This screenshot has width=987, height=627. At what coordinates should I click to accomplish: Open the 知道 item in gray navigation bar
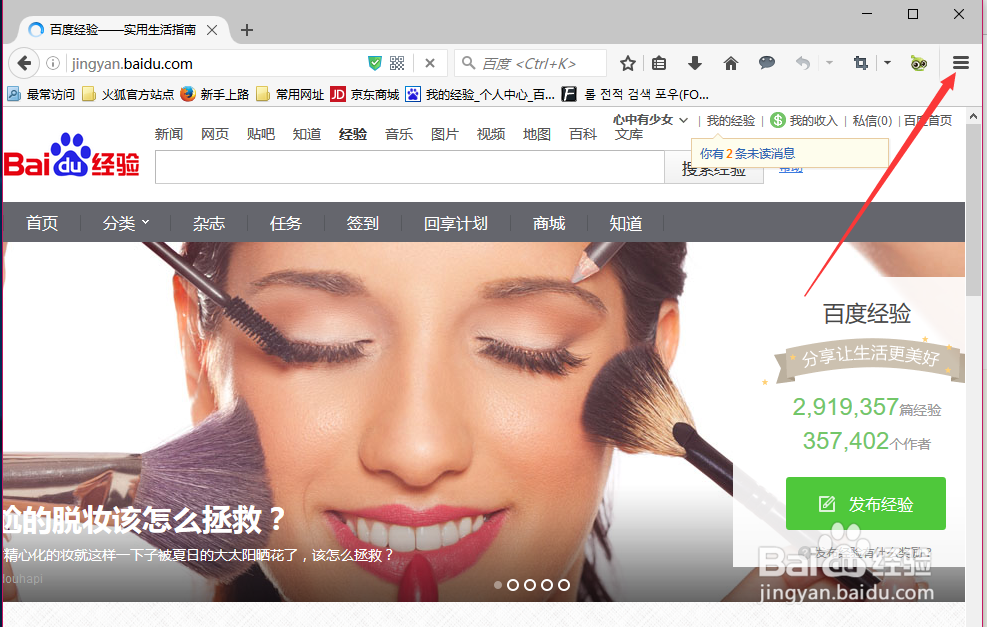click(x=625, y=223)
